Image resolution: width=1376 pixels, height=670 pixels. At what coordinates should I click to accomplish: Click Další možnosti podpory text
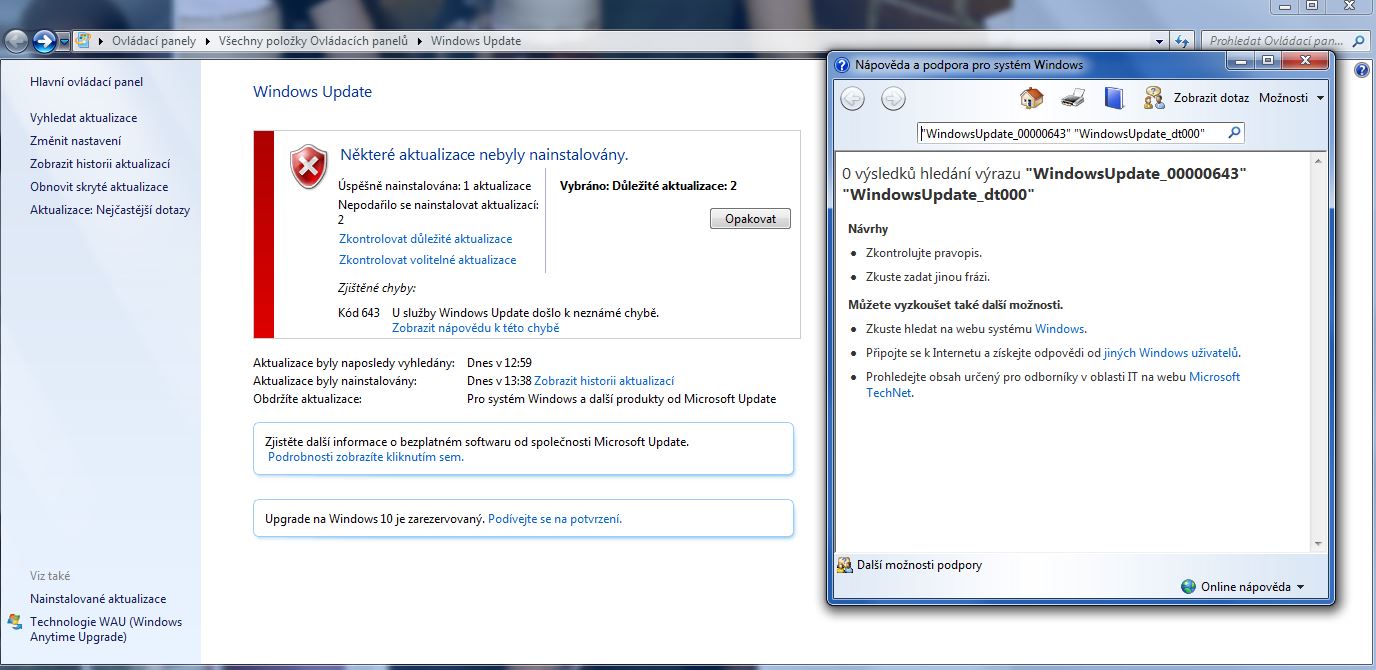pyautogui.click(x=919, y=565)
